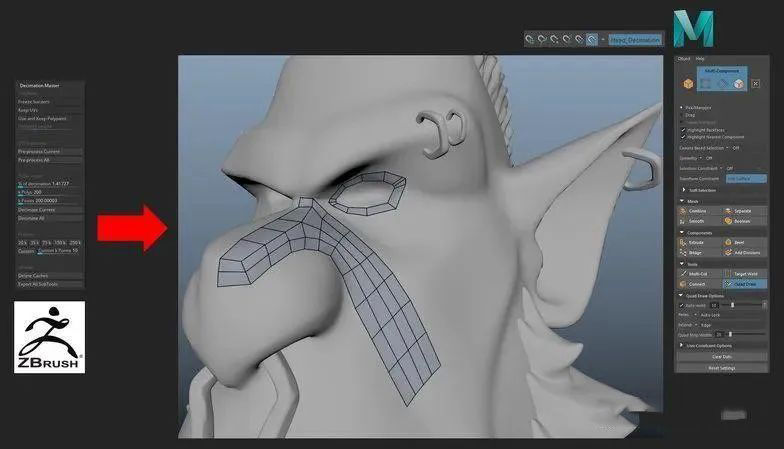Activate the Extrude component tool
The height and width of the screenshot is (449, 784).
point(699,242)
